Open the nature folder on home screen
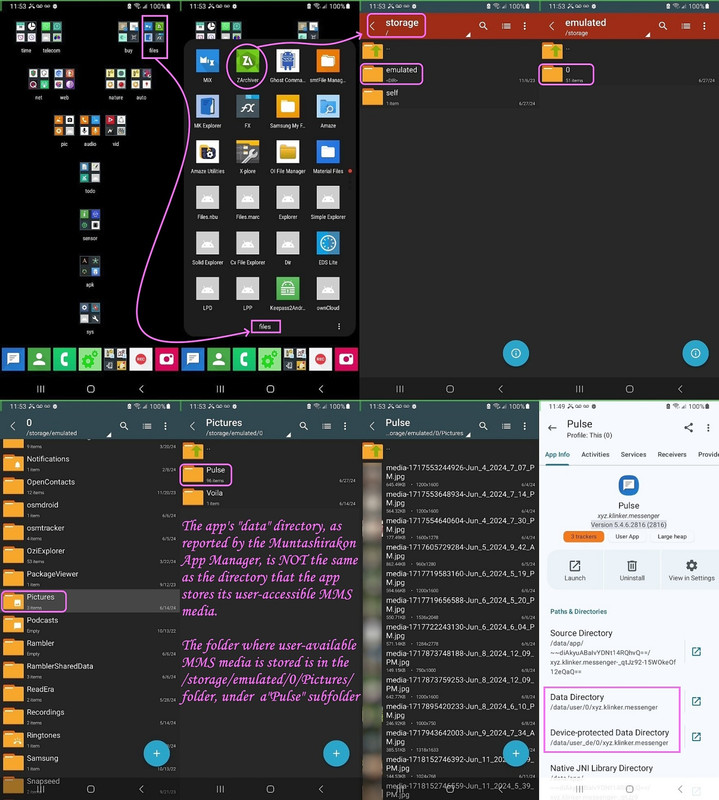The image size is (719, 800). (x=116, y=79)
